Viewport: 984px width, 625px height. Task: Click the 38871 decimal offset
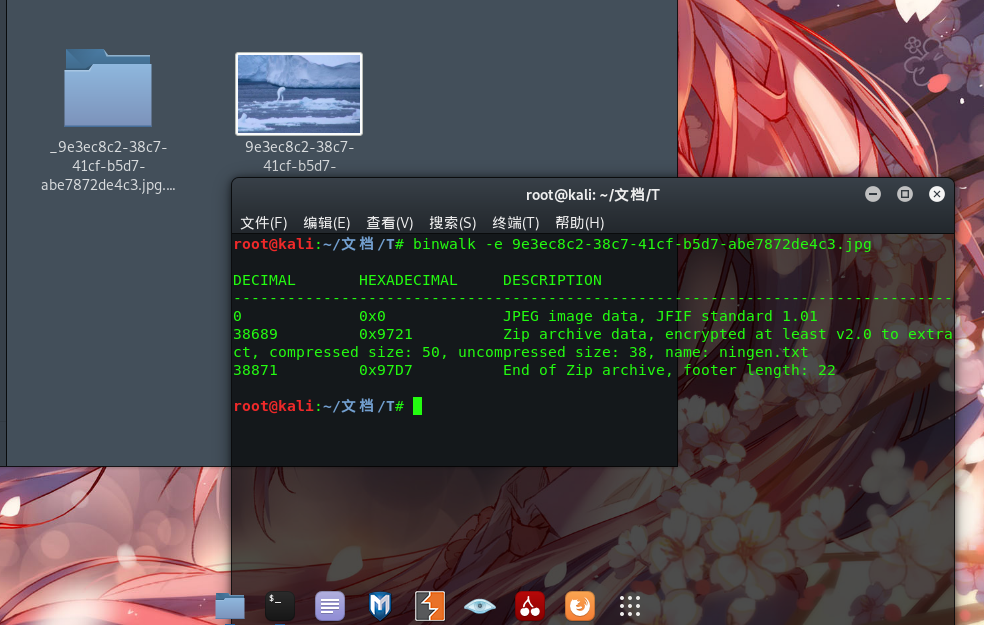click(x=255, y=370)
